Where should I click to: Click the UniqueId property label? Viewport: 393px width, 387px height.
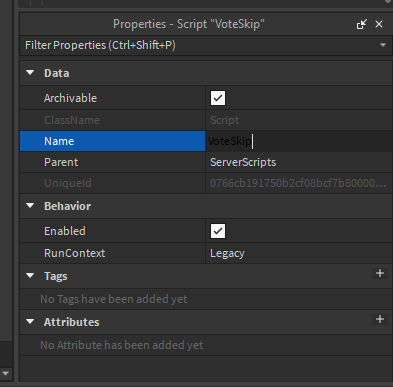[68, 183]
